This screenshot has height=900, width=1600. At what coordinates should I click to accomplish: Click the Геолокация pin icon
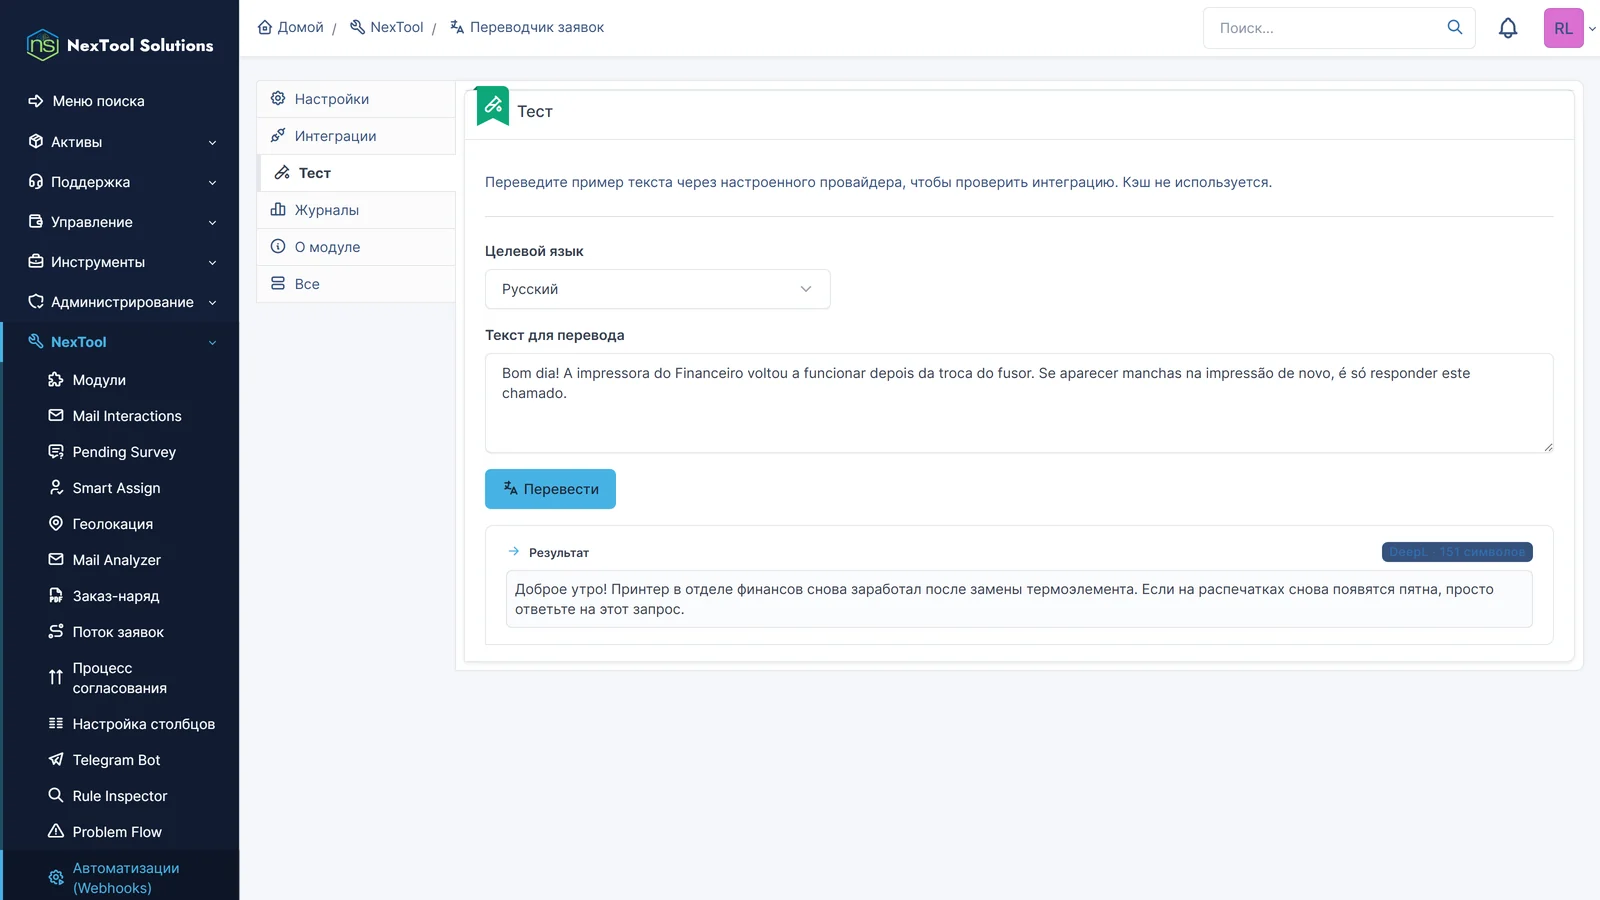56,523
